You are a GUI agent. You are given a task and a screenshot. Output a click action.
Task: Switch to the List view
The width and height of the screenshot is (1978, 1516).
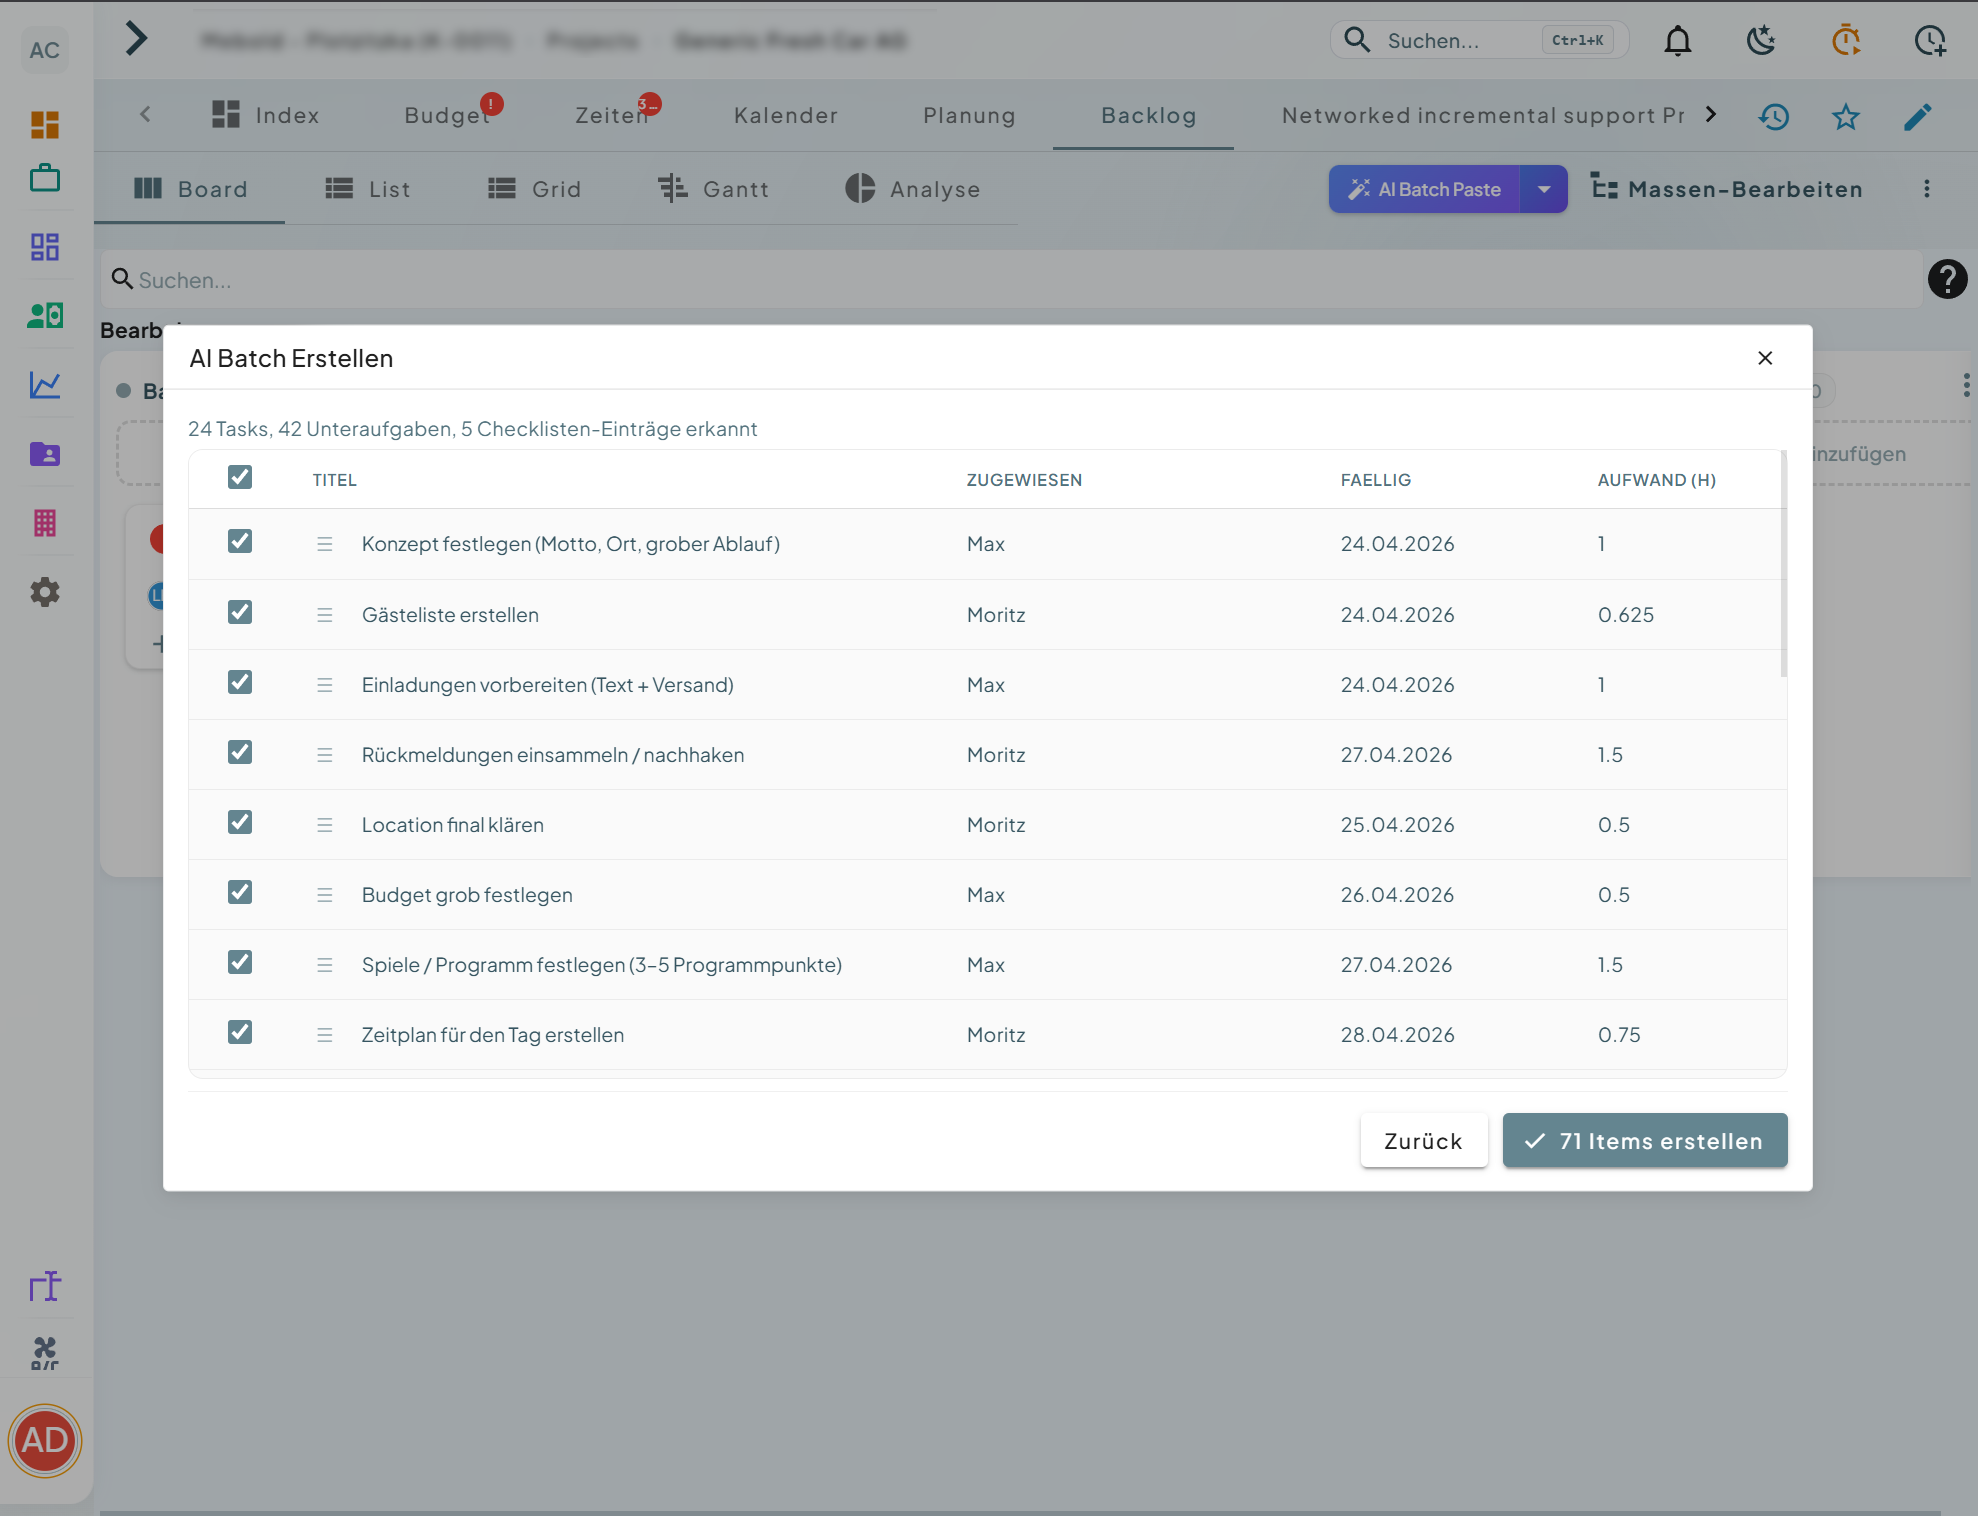(x=368, y=189)
